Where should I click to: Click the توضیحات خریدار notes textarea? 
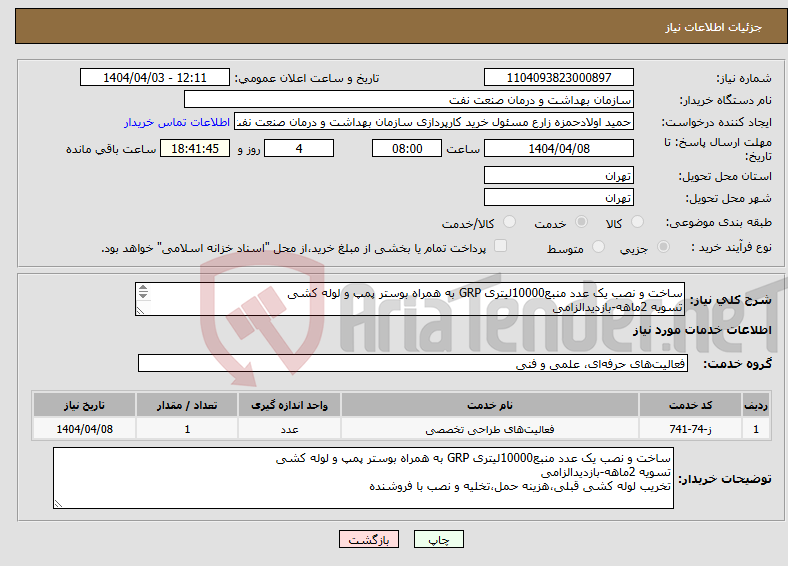tap(363, 478)
